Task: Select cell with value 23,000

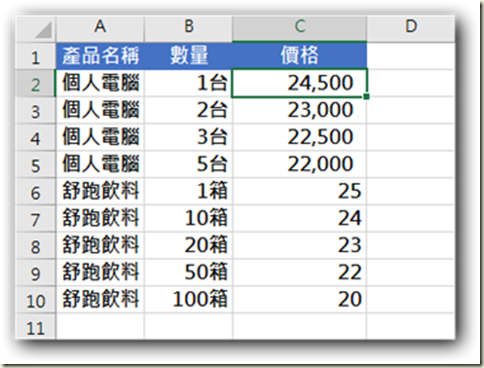Action: pos(299,111)
